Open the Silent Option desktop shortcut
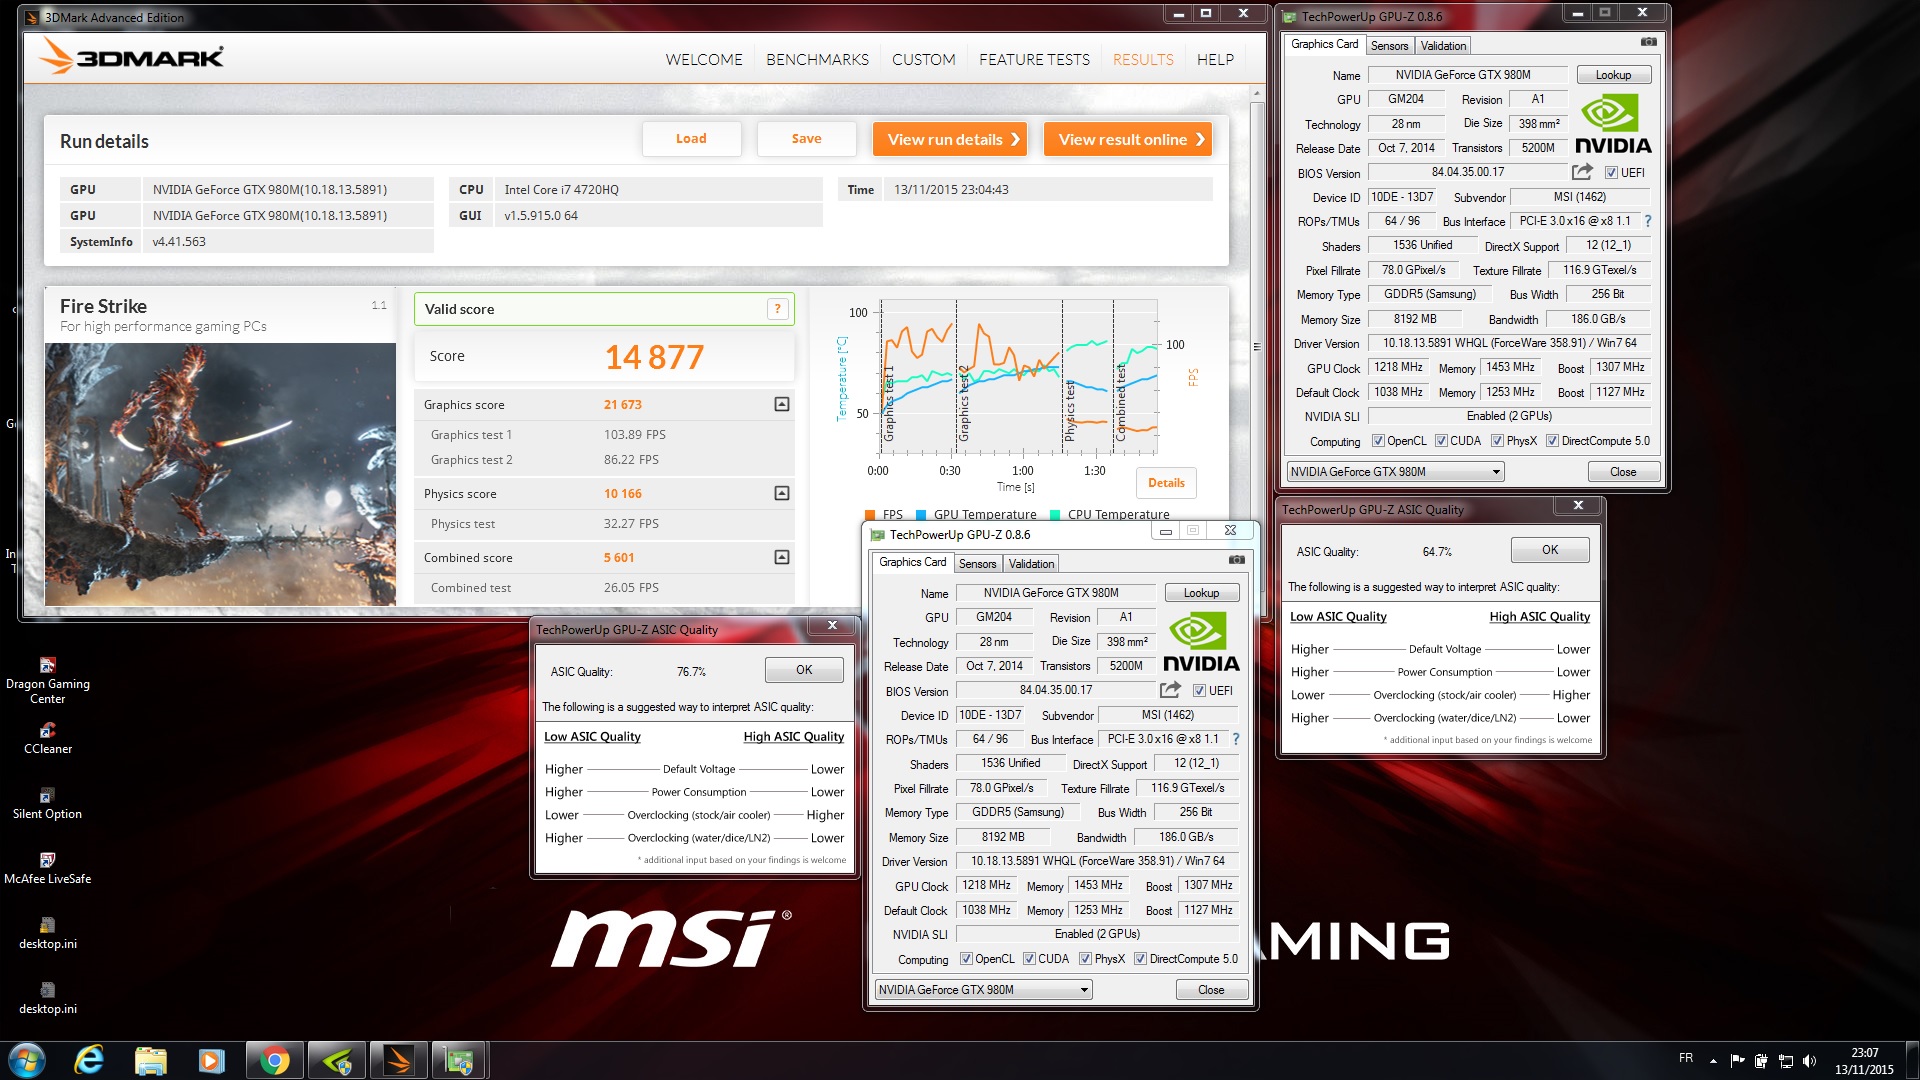This screenshot has width=1920, height=1080. pyautogui.click(x=47, y=803)
